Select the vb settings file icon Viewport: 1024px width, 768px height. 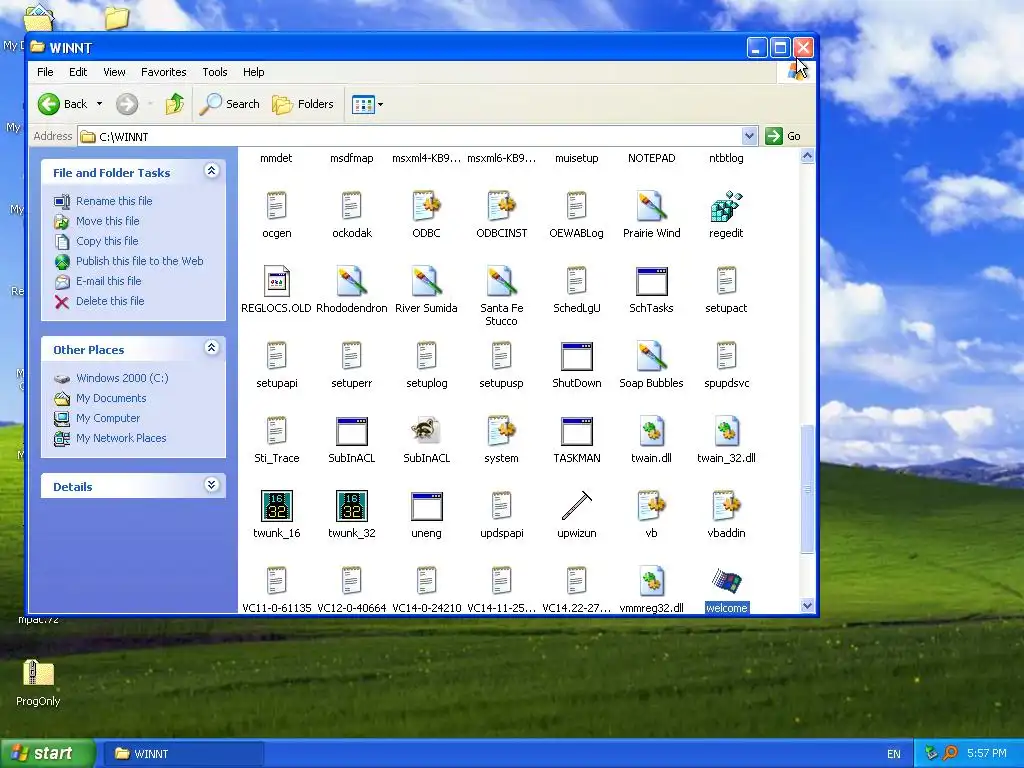click(651, 506)
